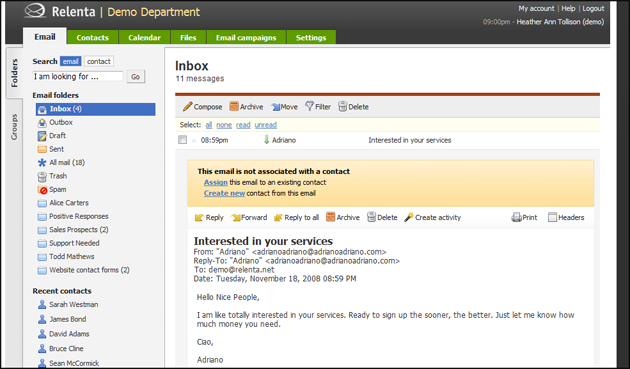Click the Archive icon in inbox toolbar

point(234,106)
